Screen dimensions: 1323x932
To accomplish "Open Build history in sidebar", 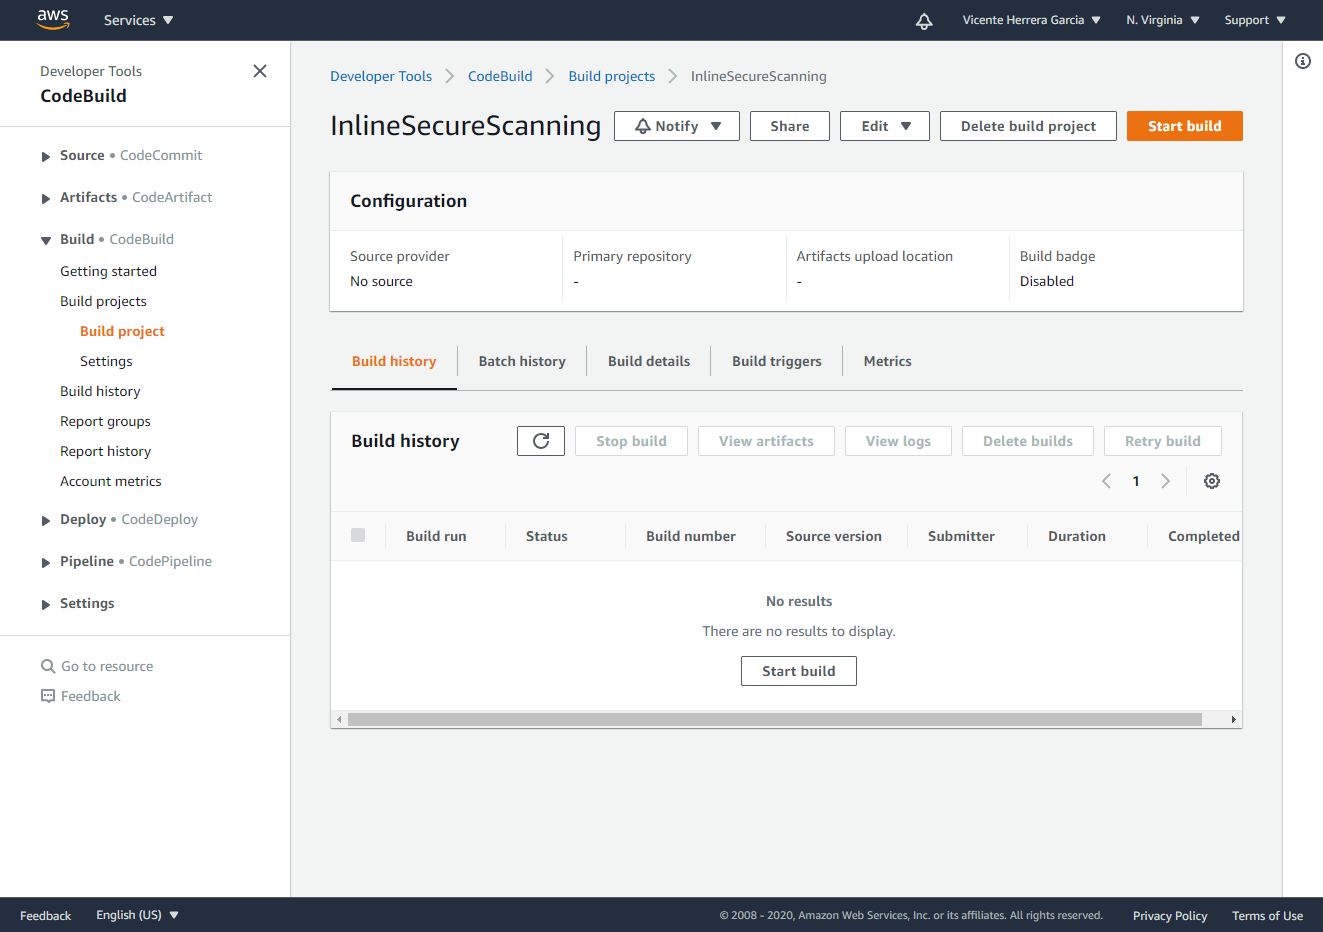I will (100, 391).
